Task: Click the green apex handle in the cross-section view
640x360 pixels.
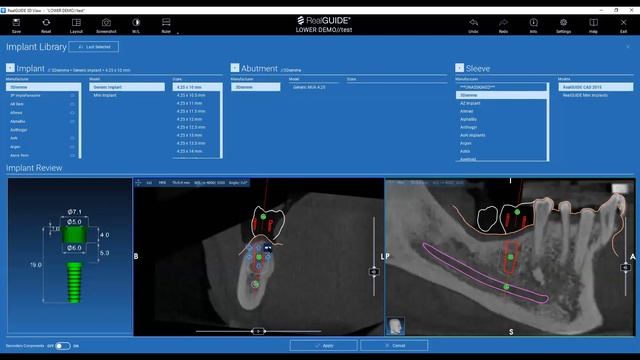Action: [256, 284]
